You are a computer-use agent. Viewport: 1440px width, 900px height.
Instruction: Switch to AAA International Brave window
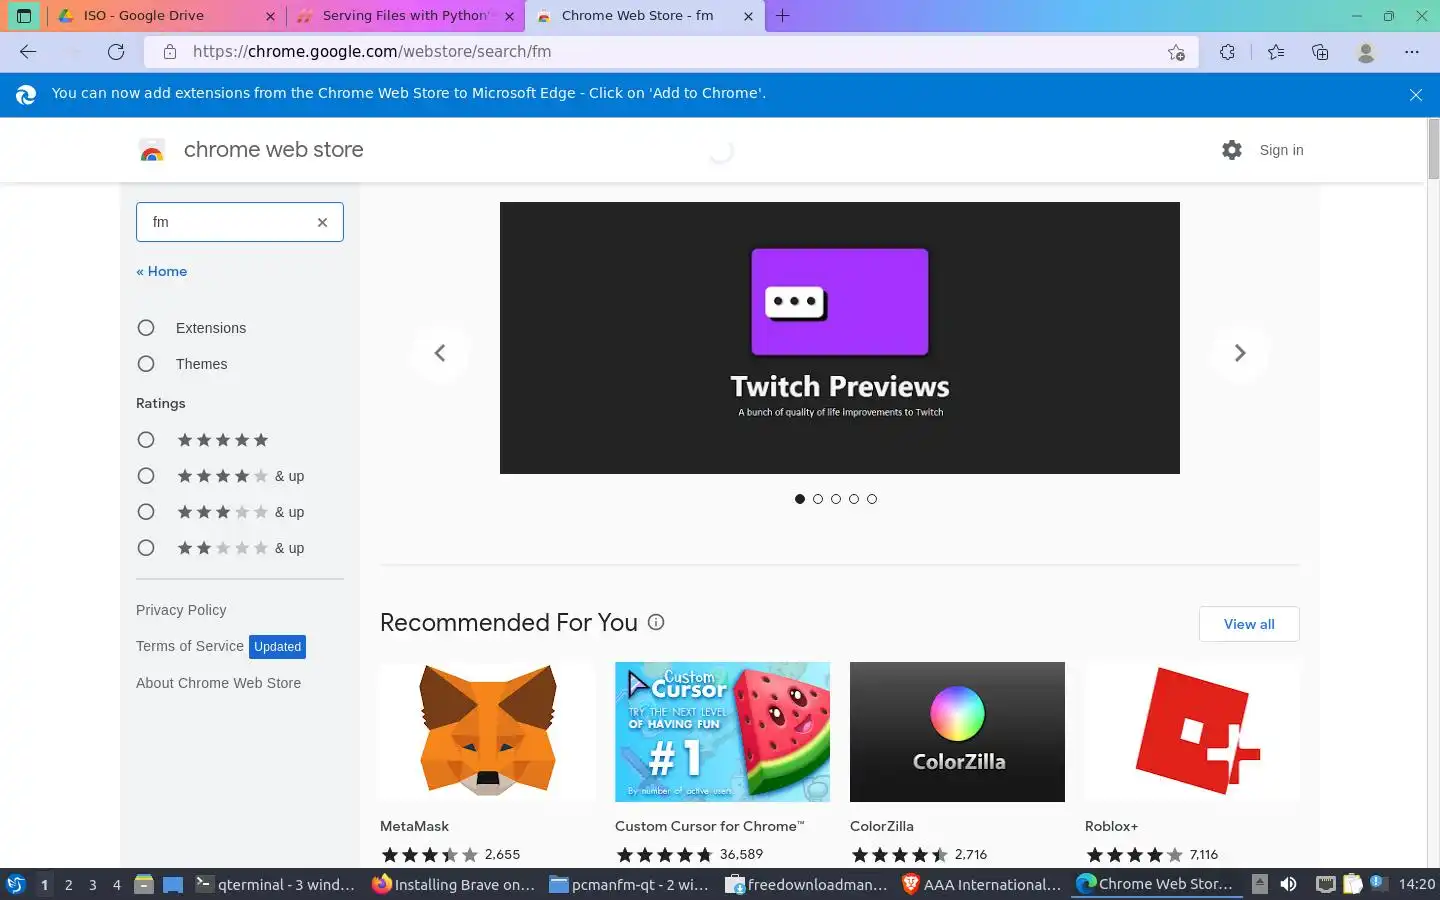[982, 884]
